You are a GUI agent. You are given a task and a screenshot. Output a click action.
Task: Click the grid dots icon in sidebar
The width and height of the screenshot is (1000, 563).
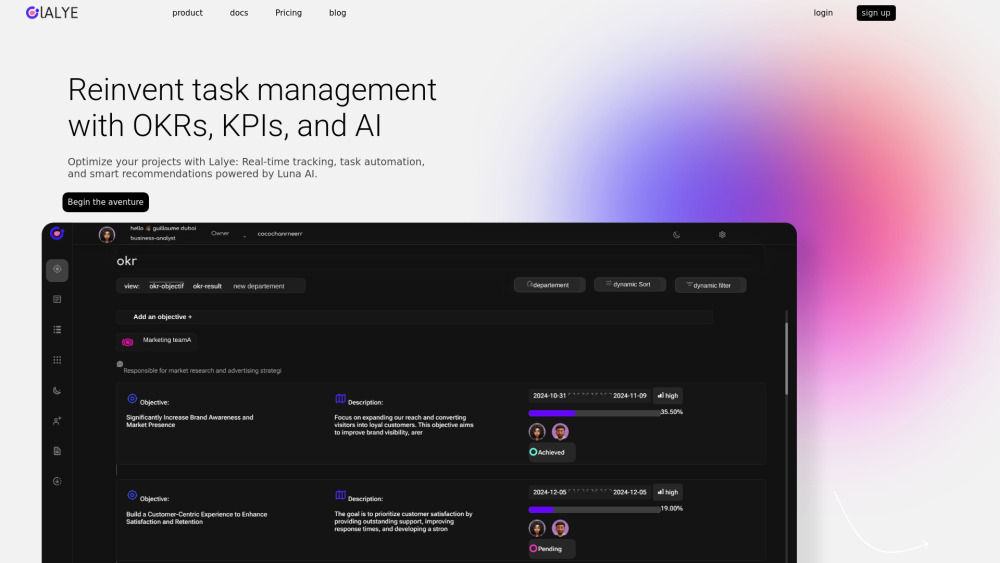(x=57, y=360)
